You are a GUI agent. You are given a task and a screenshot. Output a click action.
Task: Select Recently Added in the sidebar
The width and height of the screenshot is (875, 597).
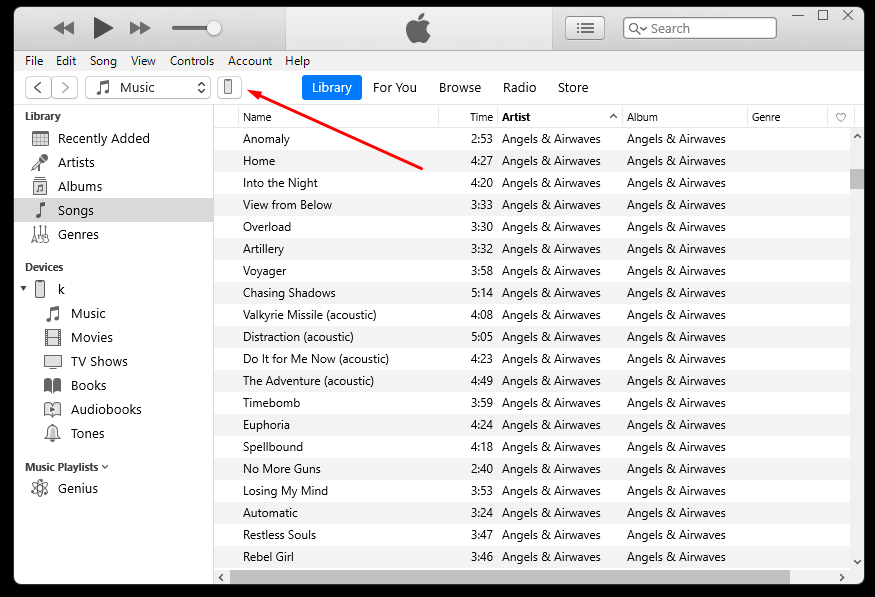click(x=113, y=138)
